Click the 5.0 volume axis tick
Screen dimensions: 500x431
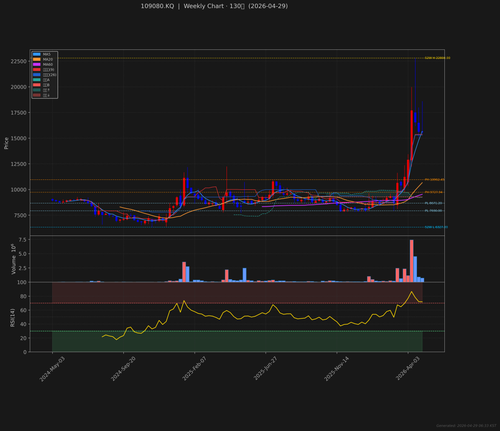coord(23,254)
